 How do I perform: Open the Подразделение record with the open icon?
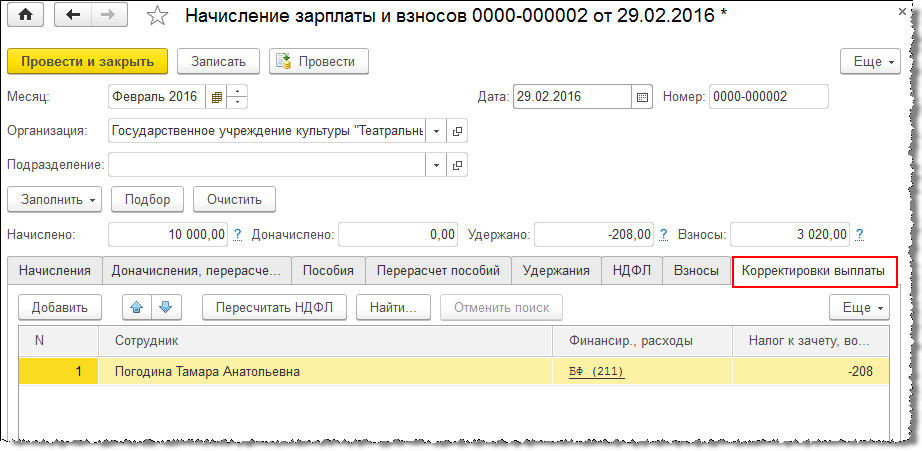[x=458, y=164]
